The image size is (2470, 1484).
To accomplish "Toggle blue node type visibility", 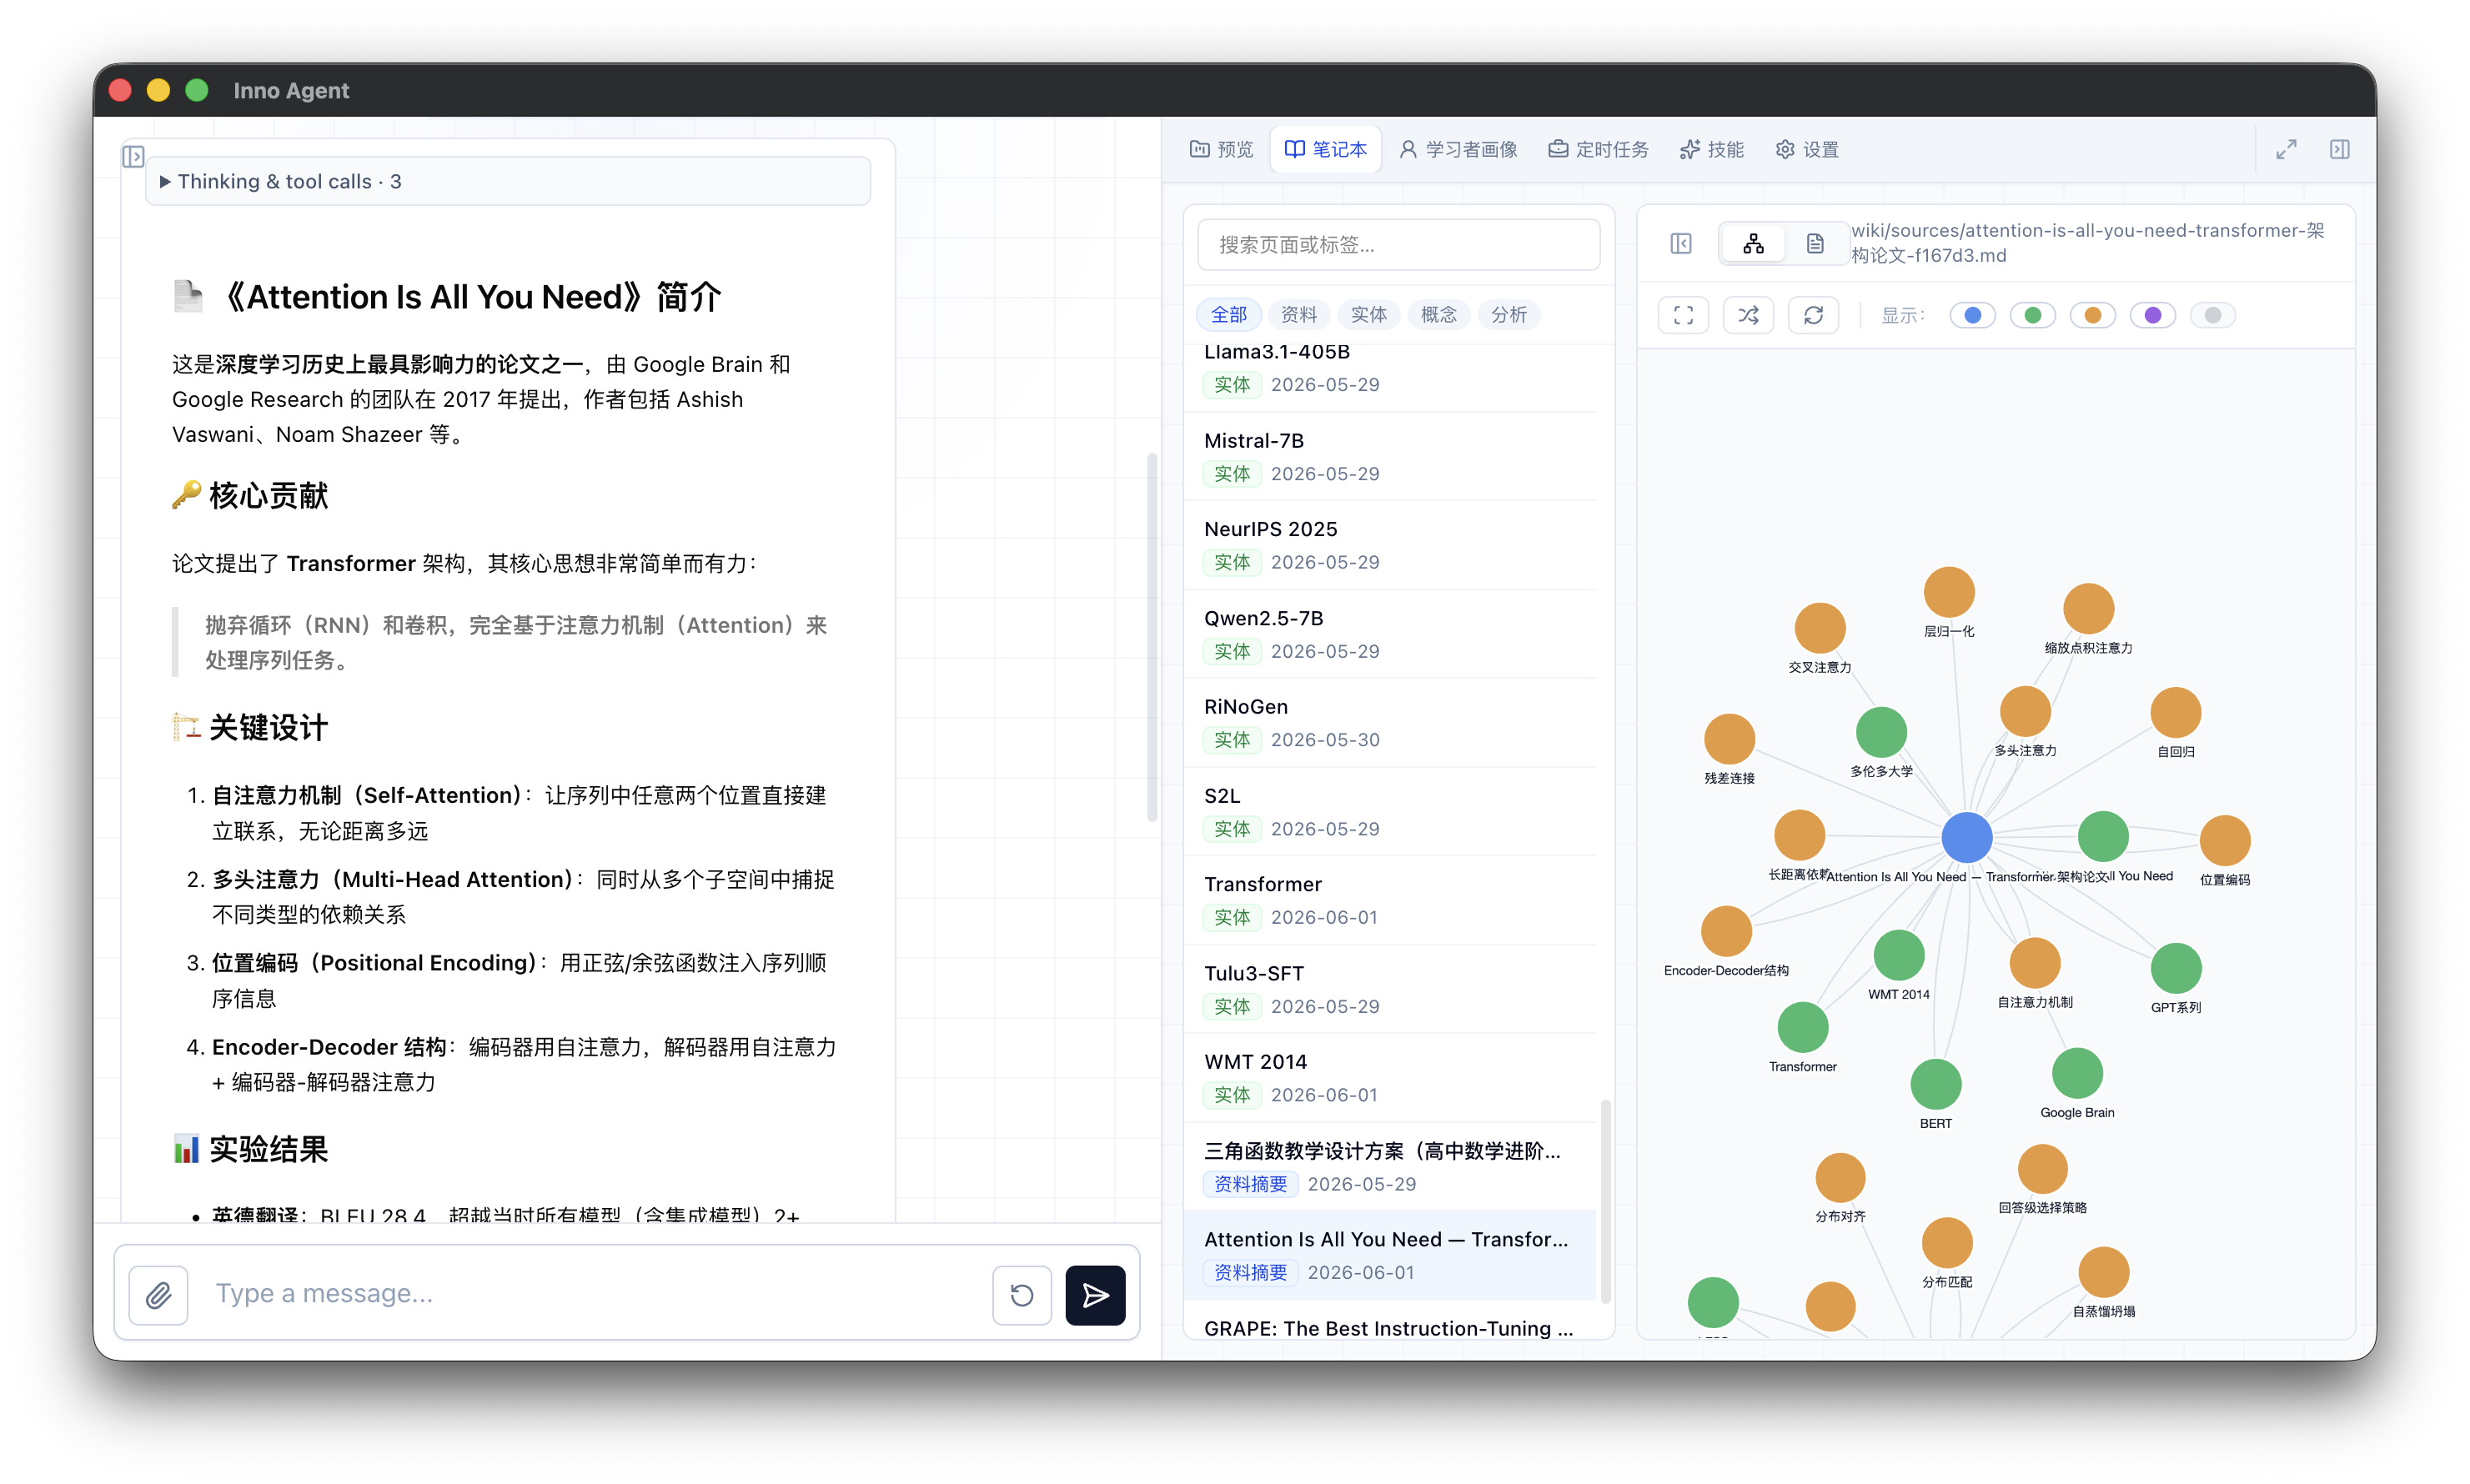I will 1972,315.
